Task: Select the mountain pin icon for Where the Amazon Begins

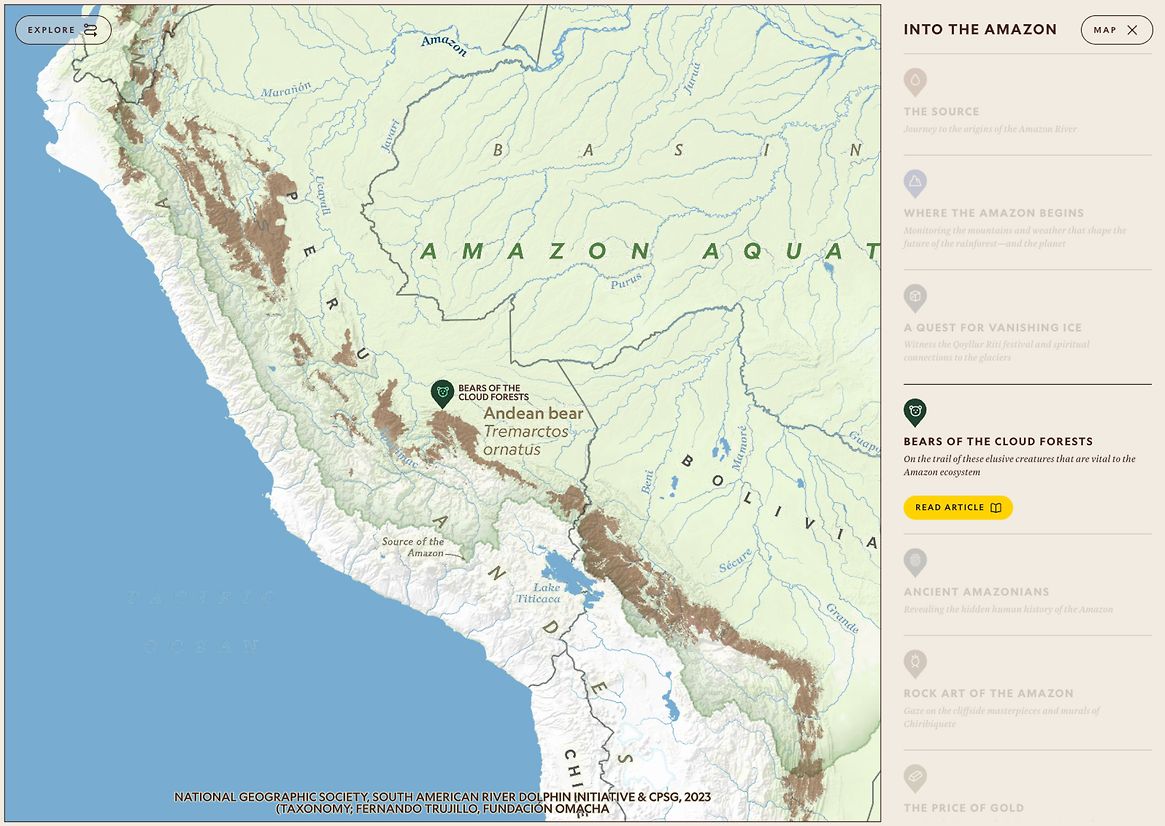Action: point(914,182)
